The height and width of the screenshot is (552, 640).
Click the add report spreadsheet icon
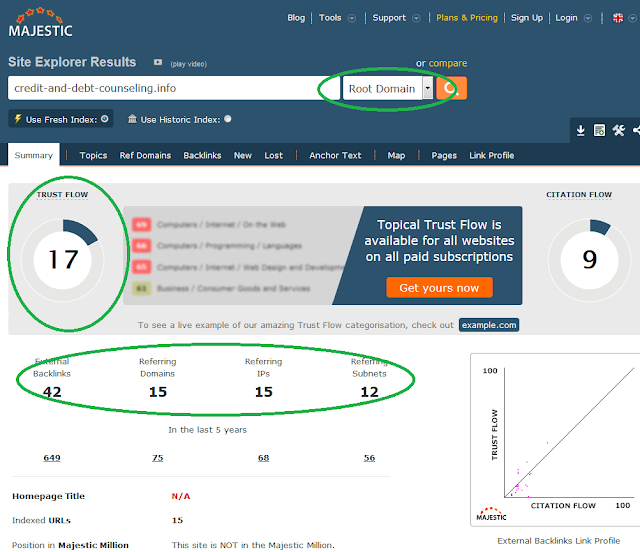pos(599,131)
